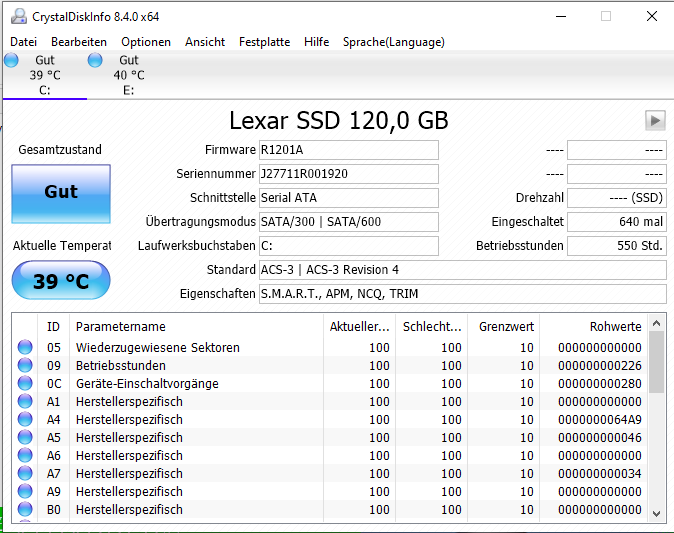Click the scroll down arrow of SMART list

[656, 513]
